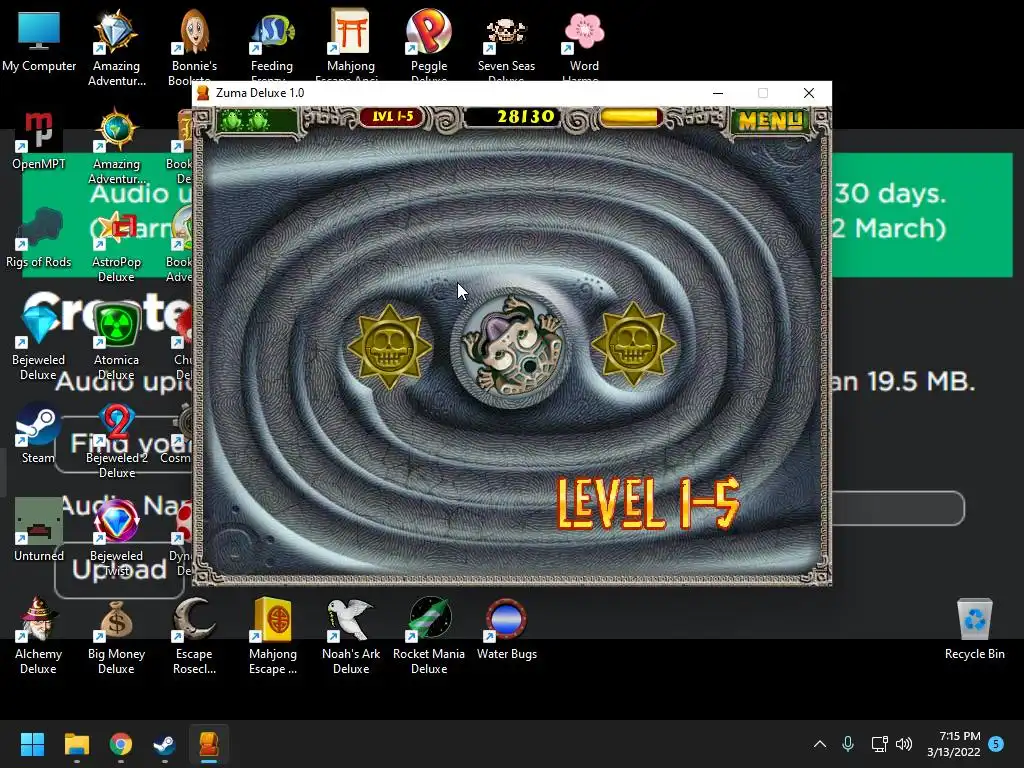
Task: Select Zuma Deluxe taskbar button
Action: click(208, 744)
